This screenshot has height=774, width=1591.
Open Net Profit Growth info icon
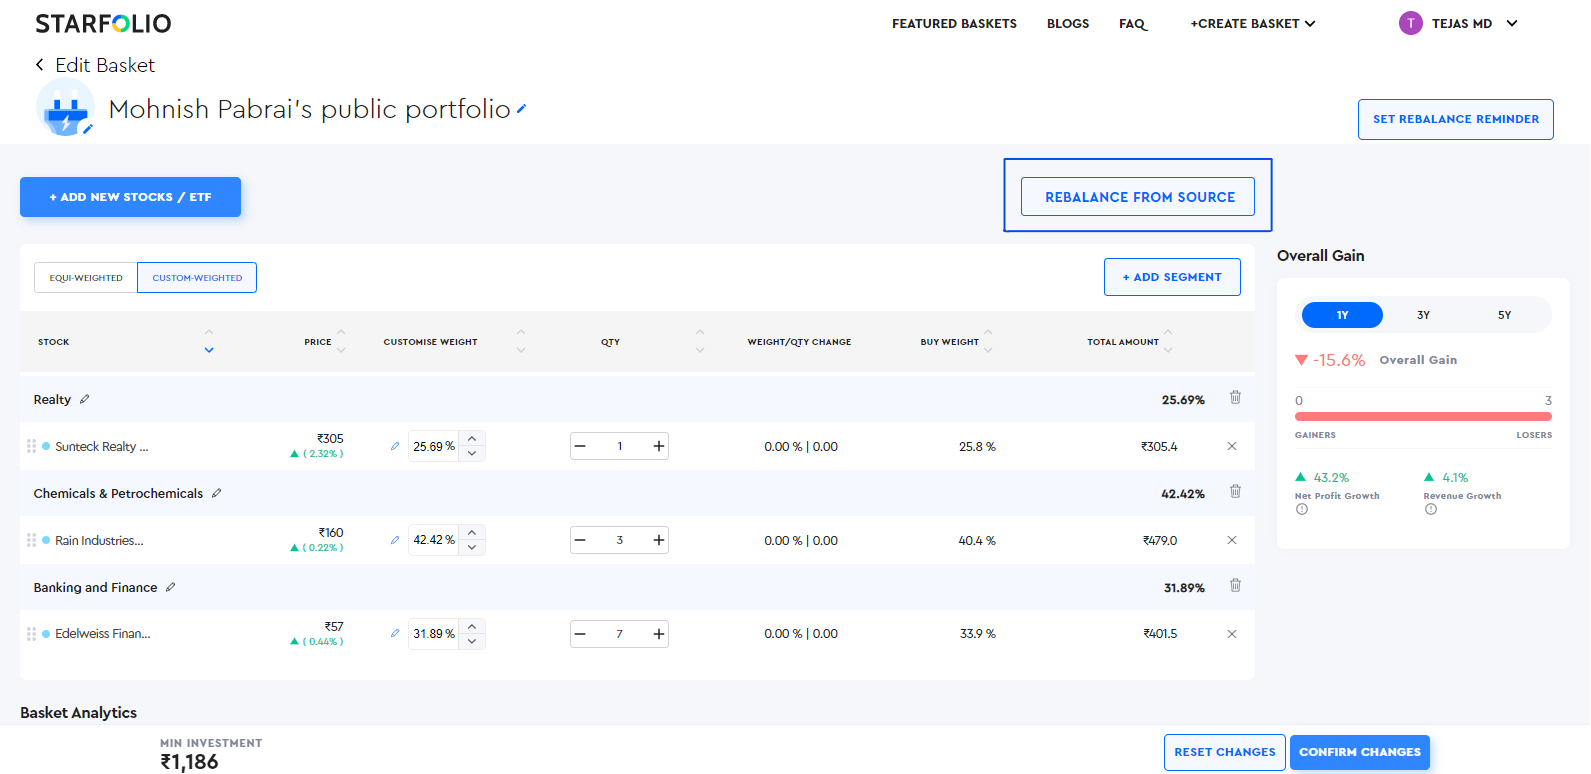coord(1302,509)
